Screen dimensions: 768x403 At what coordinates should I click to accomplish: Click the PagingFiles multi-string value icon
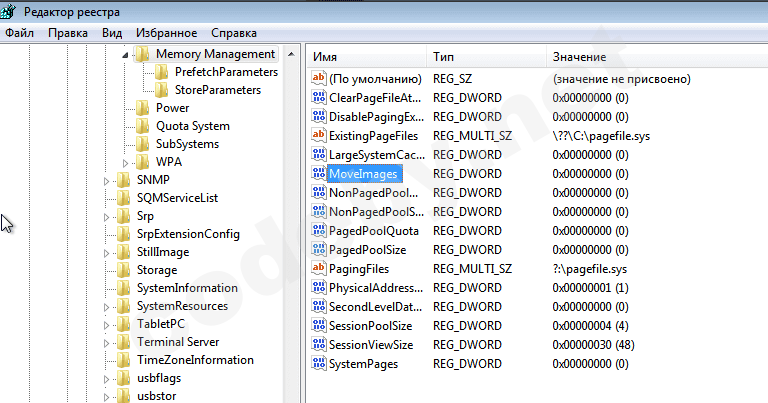(319, 269)
